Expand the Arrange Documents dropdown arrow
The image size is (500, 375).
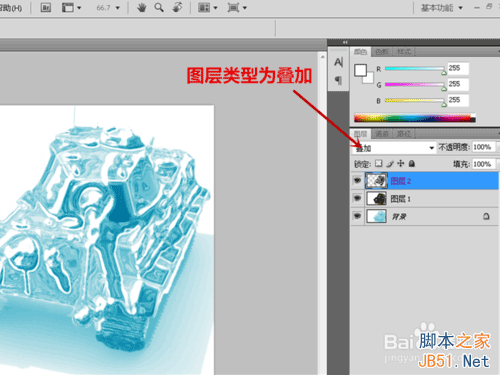(x=215, y=8)
